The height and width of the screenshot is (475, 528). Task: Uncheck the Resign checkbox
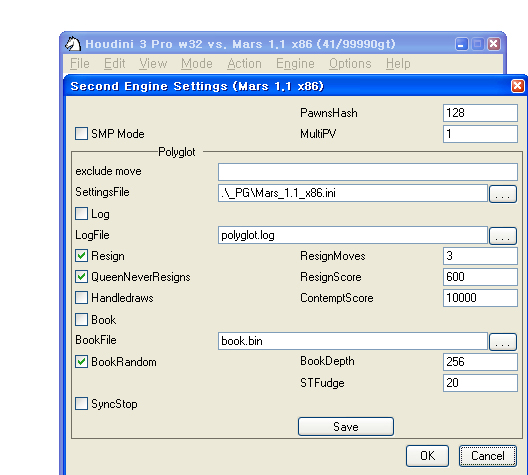(81, 256)
